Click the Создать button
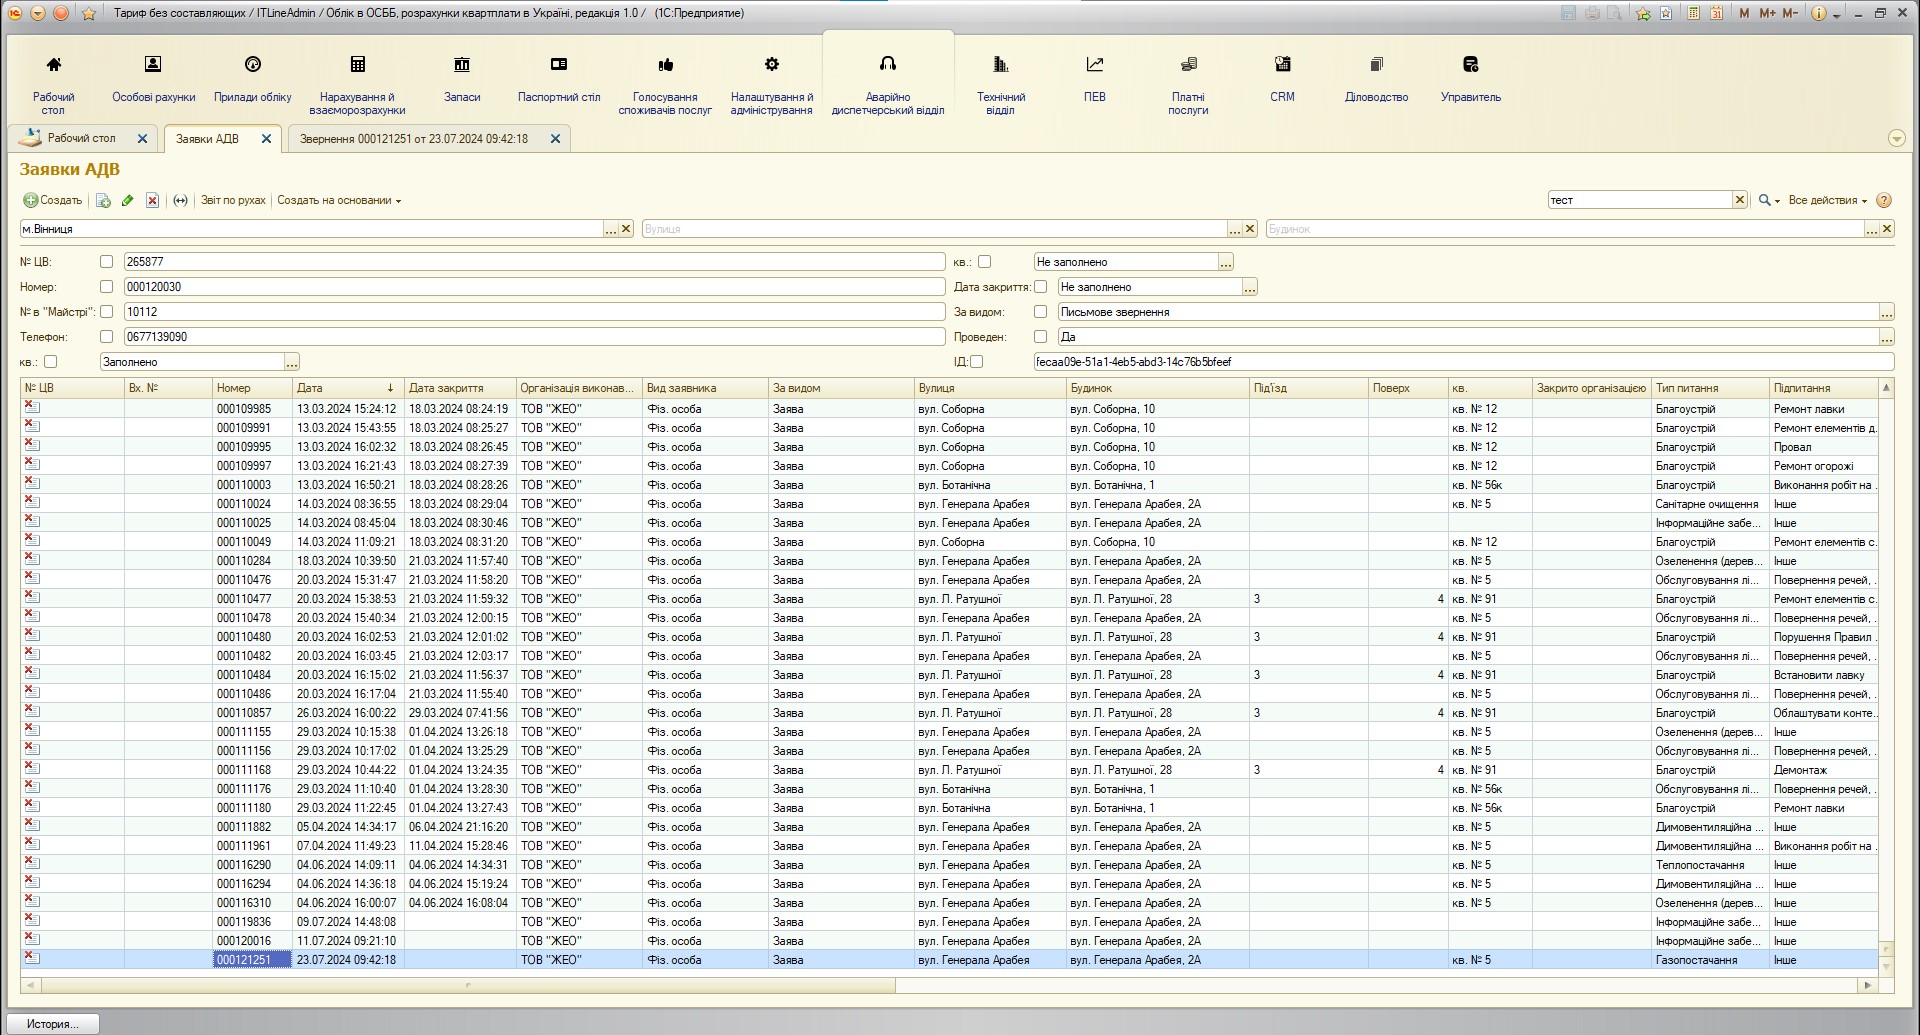Screen dimensions: 1920x1035 53,201
